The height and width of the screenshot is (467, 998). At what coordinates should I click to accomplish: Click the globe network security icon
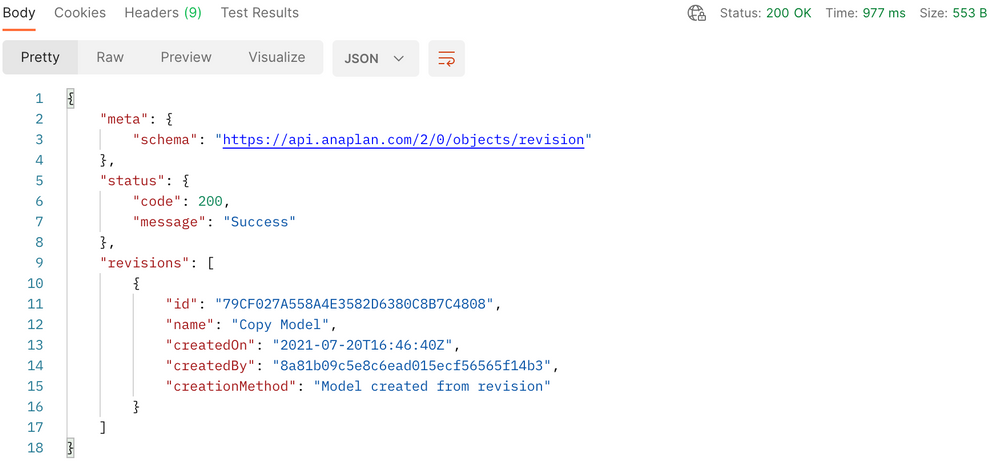(697, 13)
